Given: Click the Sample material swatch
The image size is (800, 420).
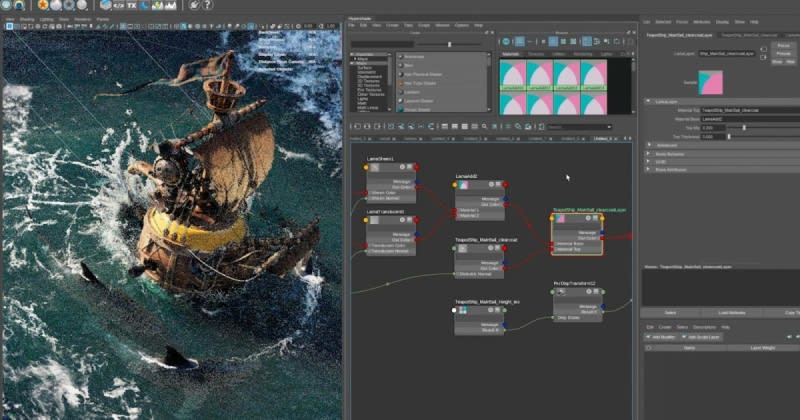Looking at the screenshot, I should (711, 83).
